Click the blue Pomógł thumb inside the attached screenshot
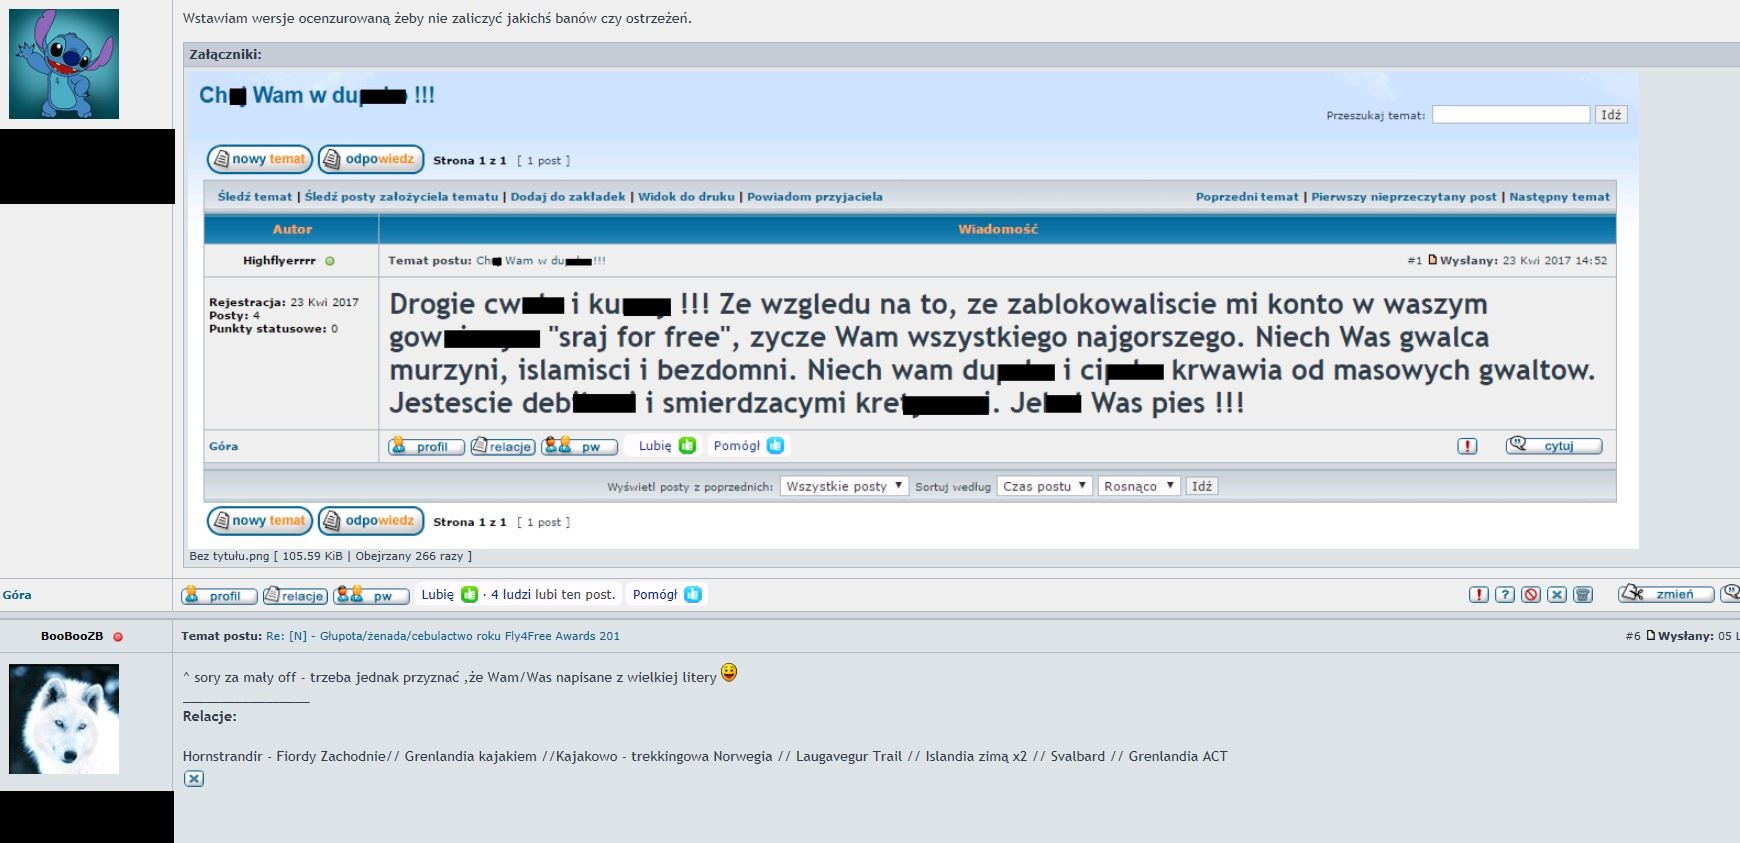Image resolution: width=1740 pixels, height=843 pixels. pos(775,446)
